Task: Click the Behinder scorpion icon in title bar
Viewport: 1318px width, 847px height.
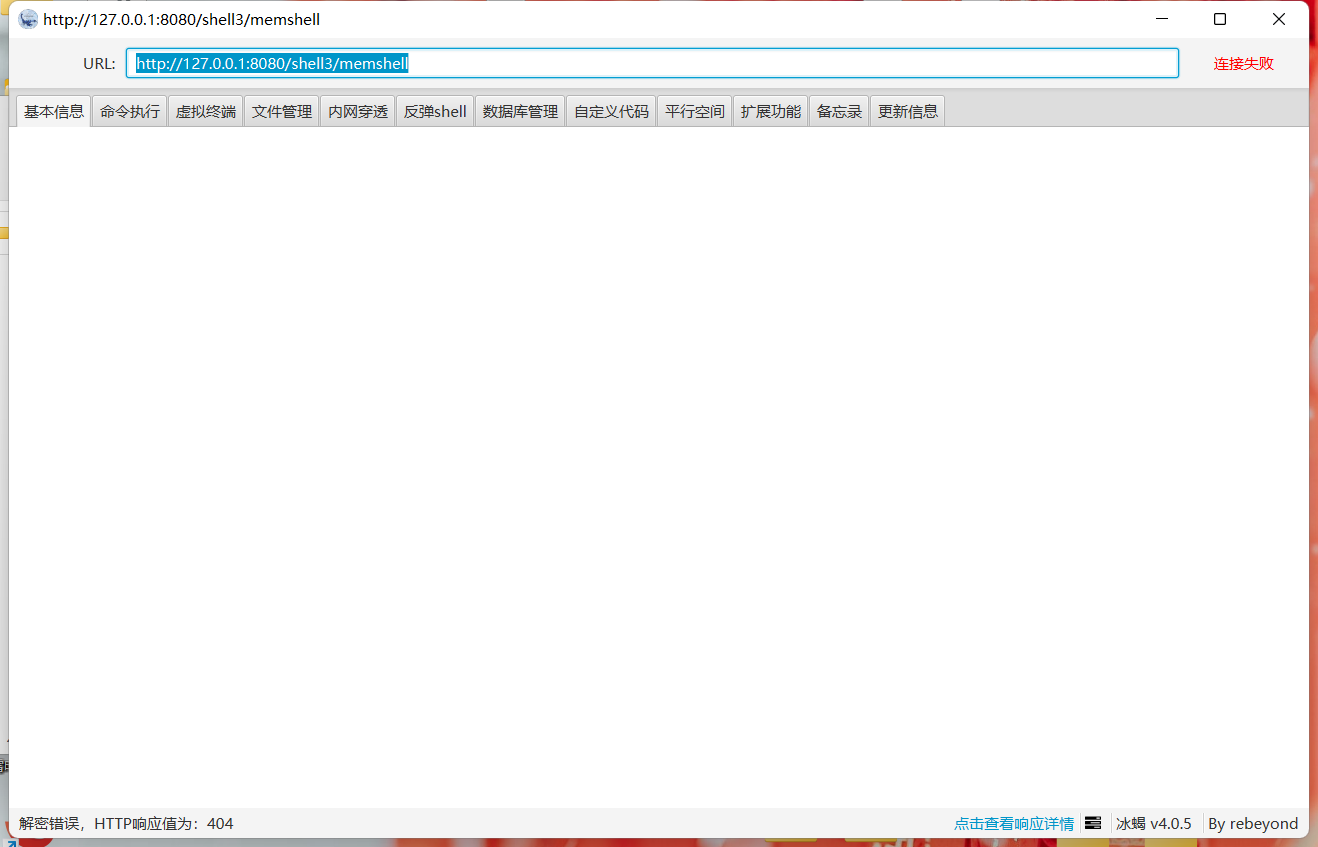Action: coord(27,19)
